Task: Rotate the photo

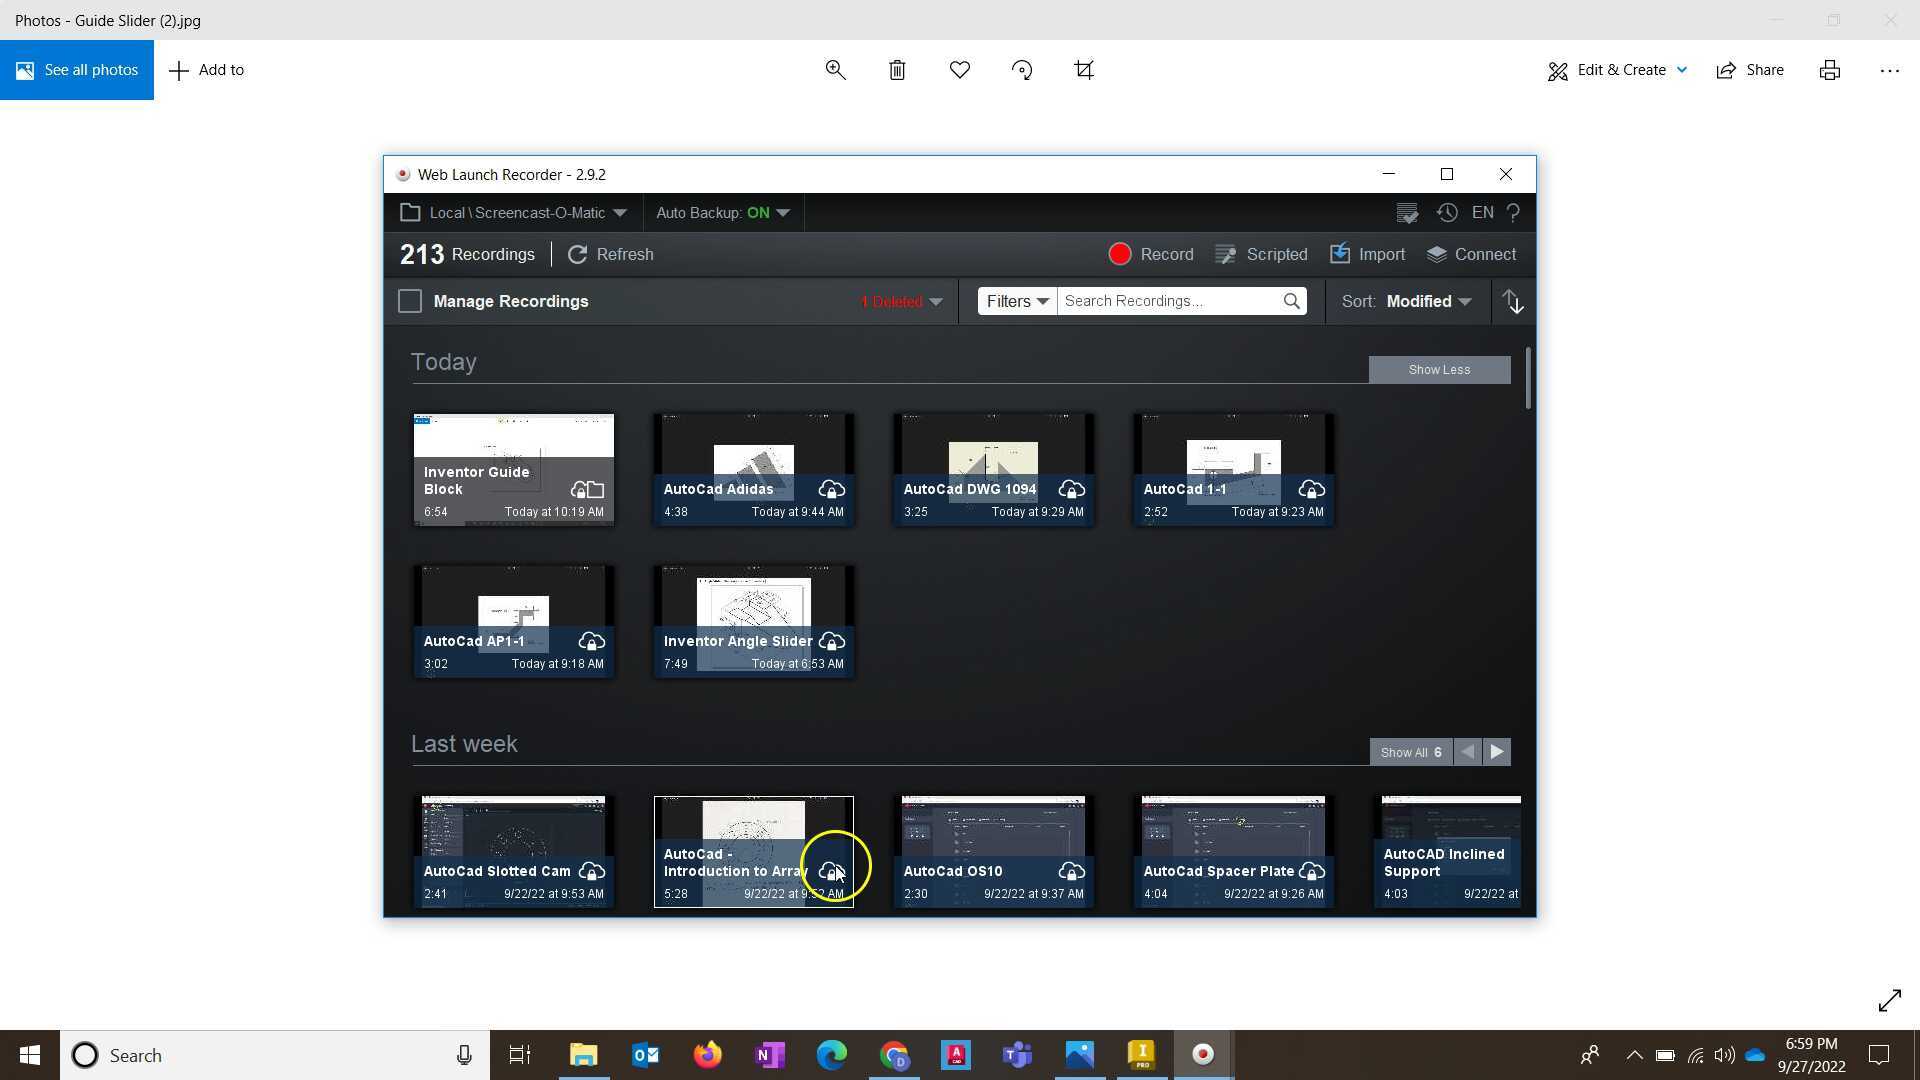Action: [x=1022, y=70]
